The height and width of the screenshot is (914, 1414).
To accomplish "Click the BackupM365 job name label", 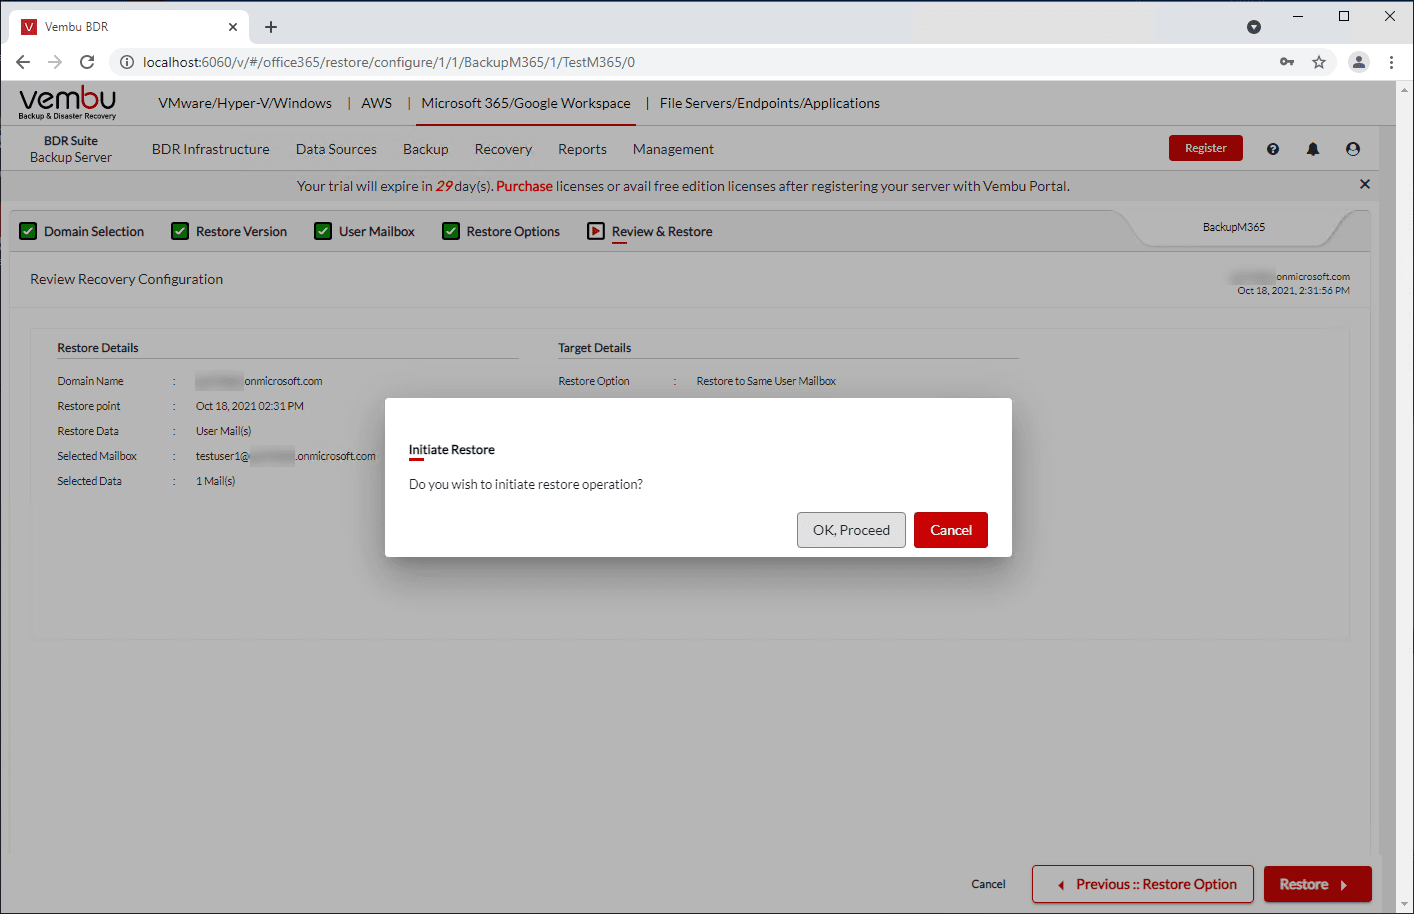I will [1234, 227].
